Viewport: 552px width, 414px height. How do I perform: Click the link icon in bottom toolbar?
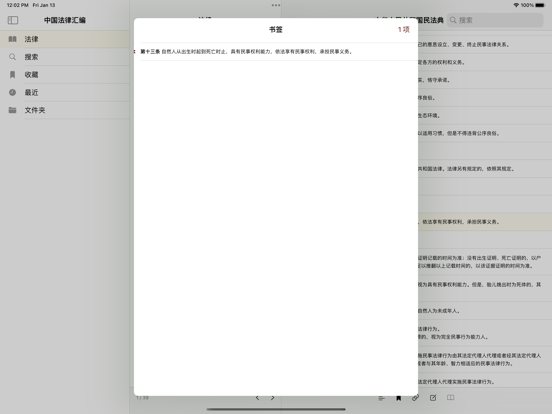(x=415, y=398)
